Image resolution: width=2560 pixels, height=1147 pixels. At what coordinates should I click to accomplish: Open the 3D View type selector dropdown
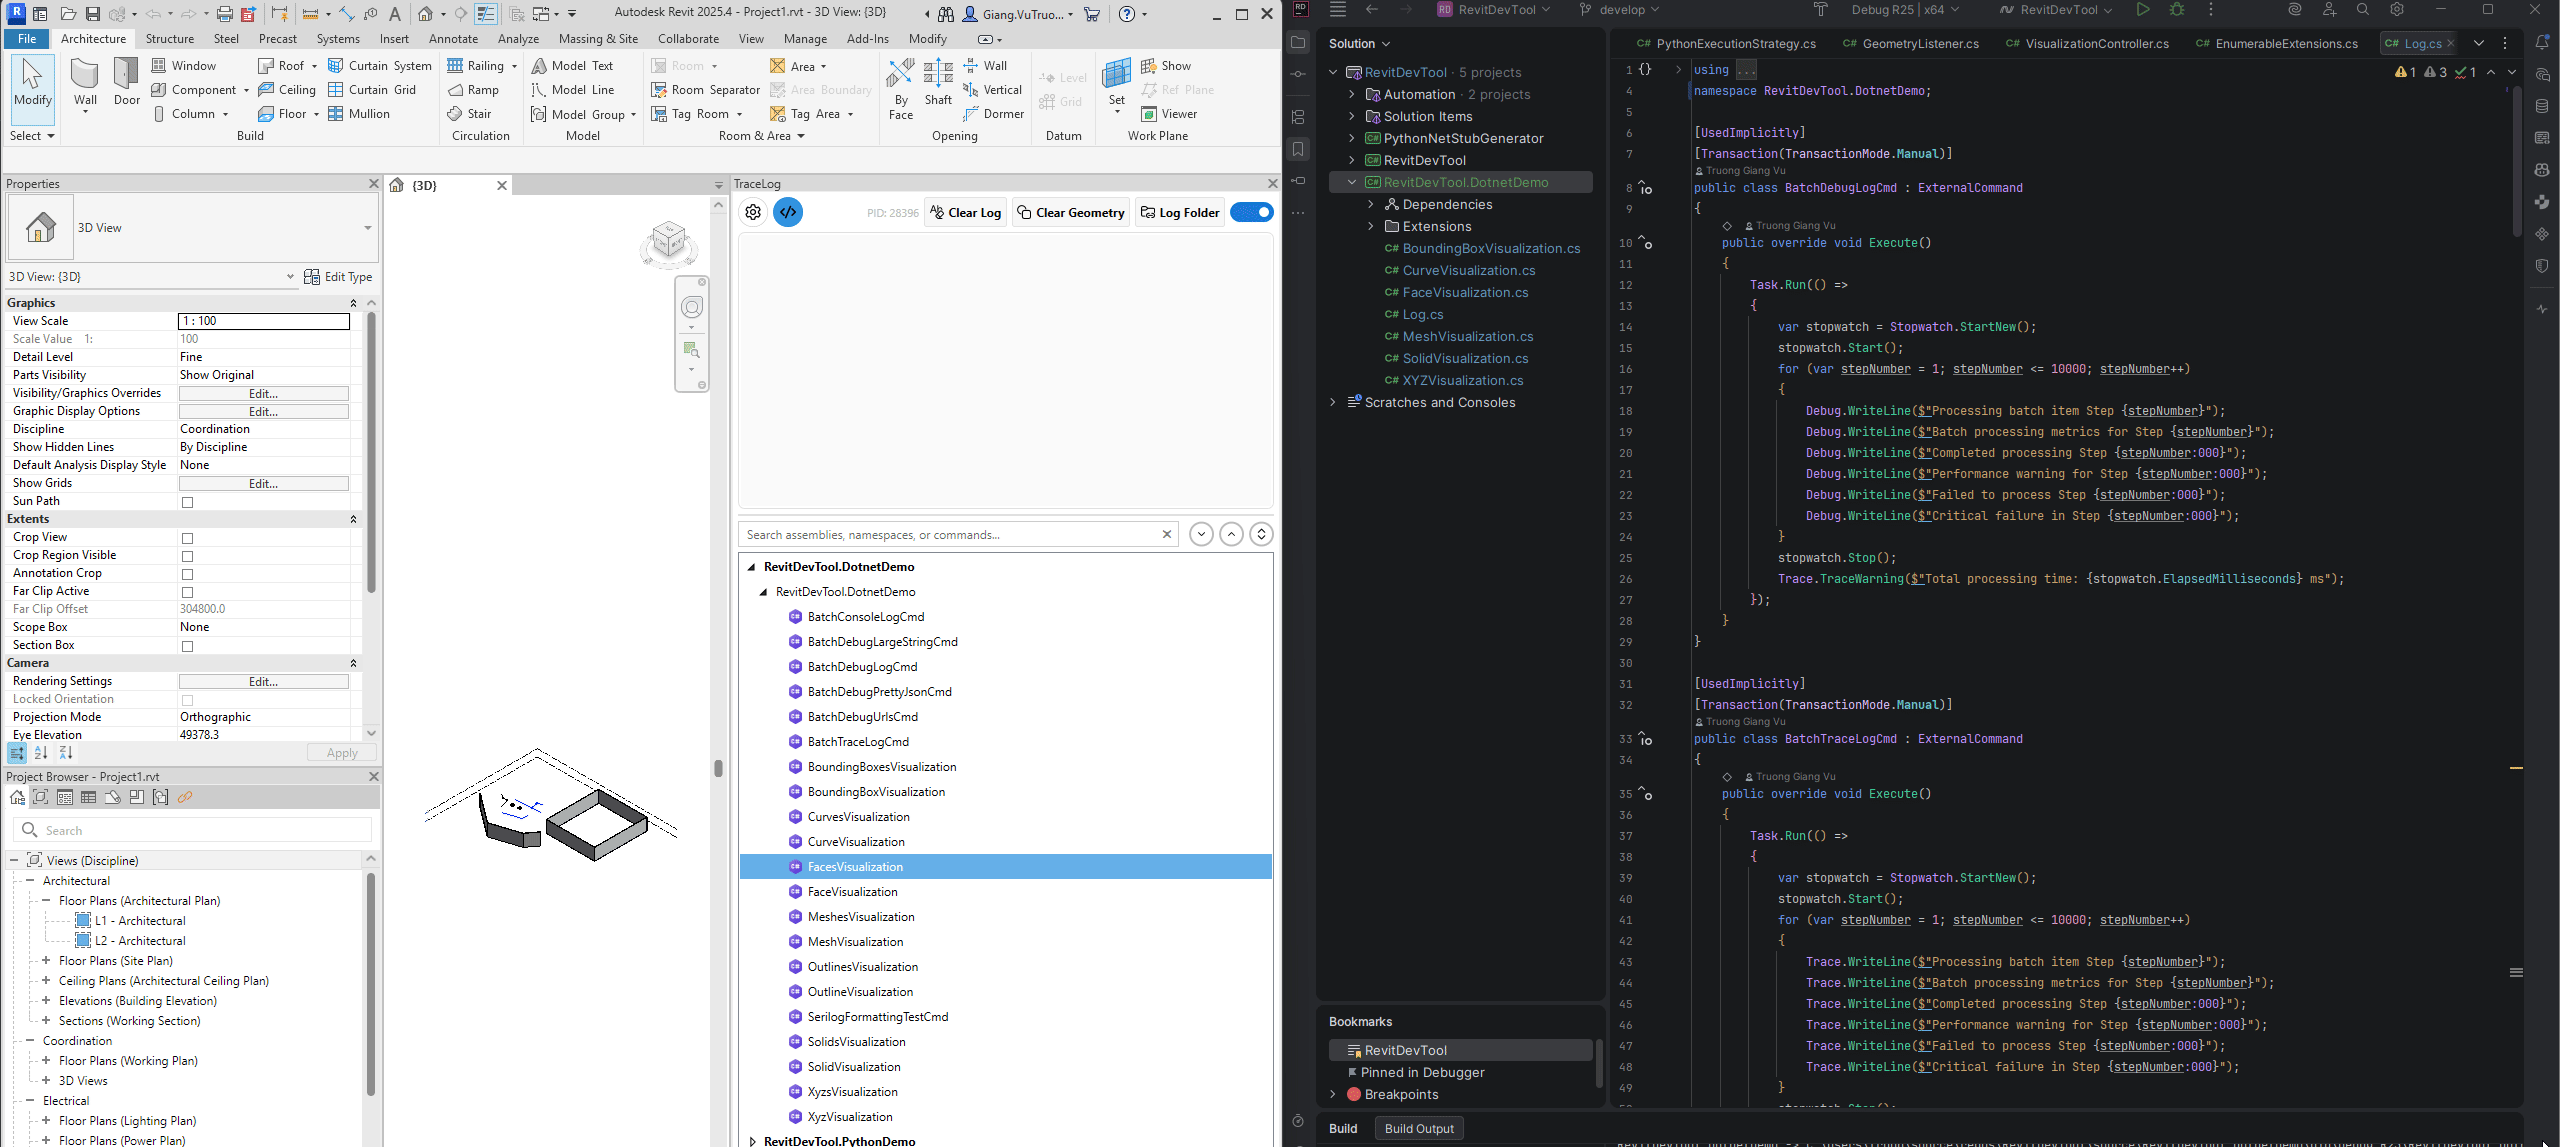click(368, 228)
